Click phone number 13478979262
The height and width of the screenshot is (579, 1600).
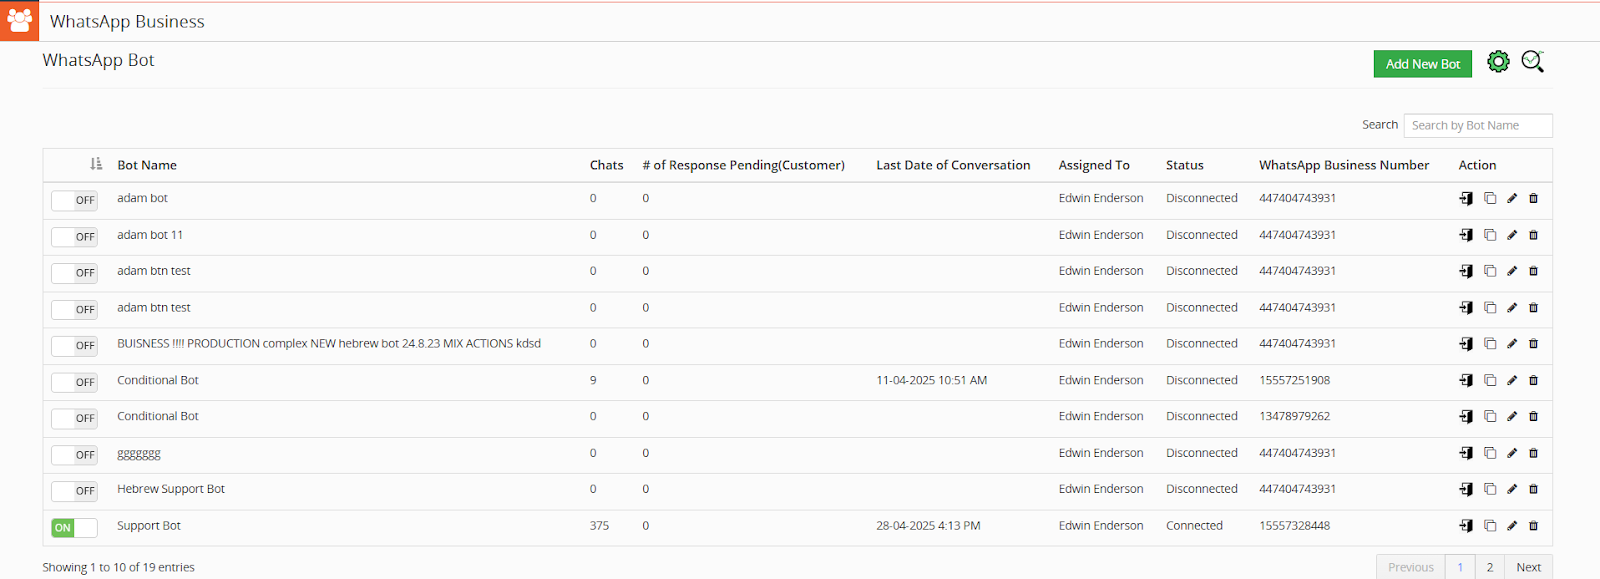point(1294,416)
